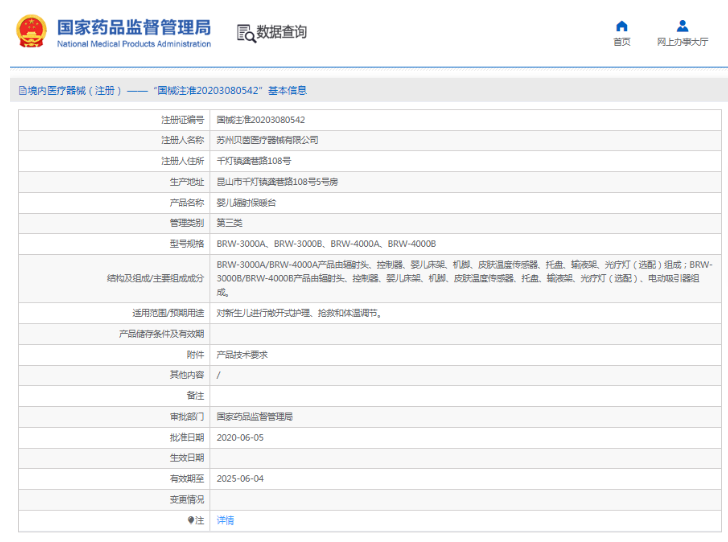Click the 产品名称 row label
Image resolution: width=728 pixels, height=542 pixels.
[187, 202]
